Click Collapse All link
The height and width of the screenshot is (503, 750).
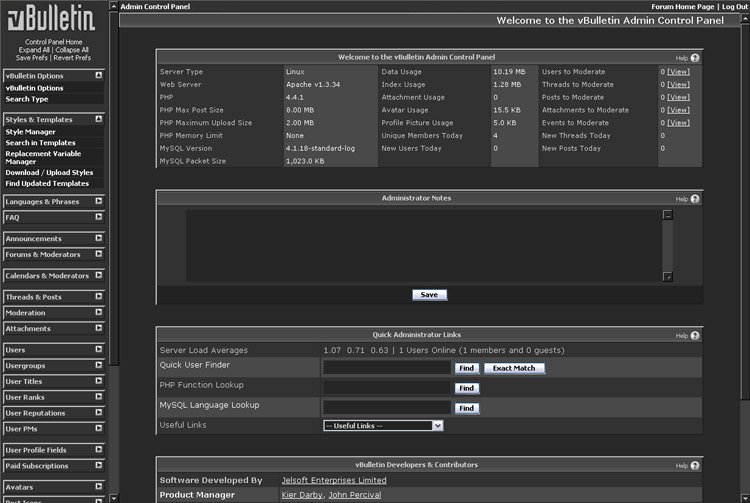click(x=72, y=50)
